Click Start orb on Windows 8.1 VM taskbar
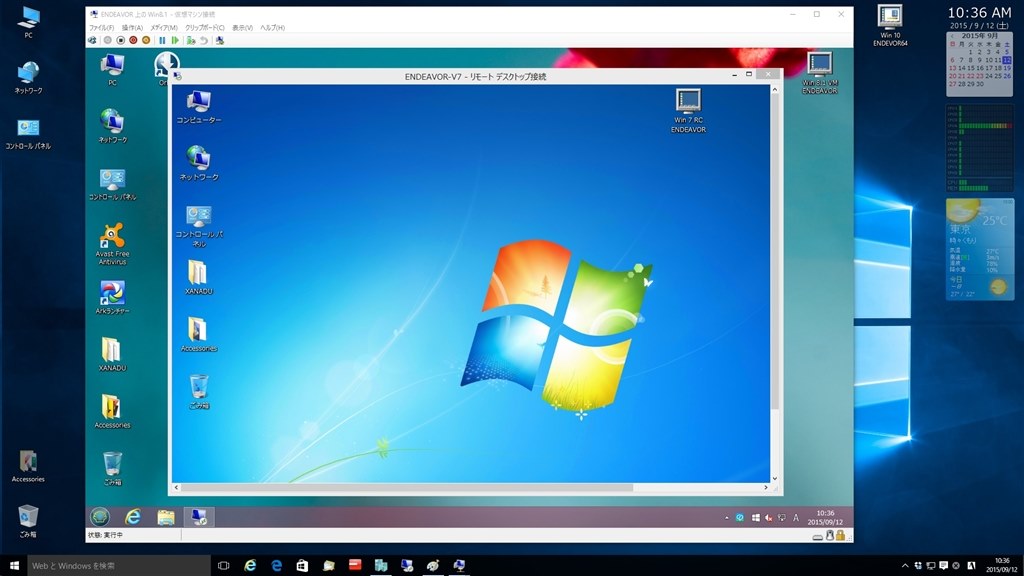The width and height of the screenshot is (1024, 576). [100, 517]
